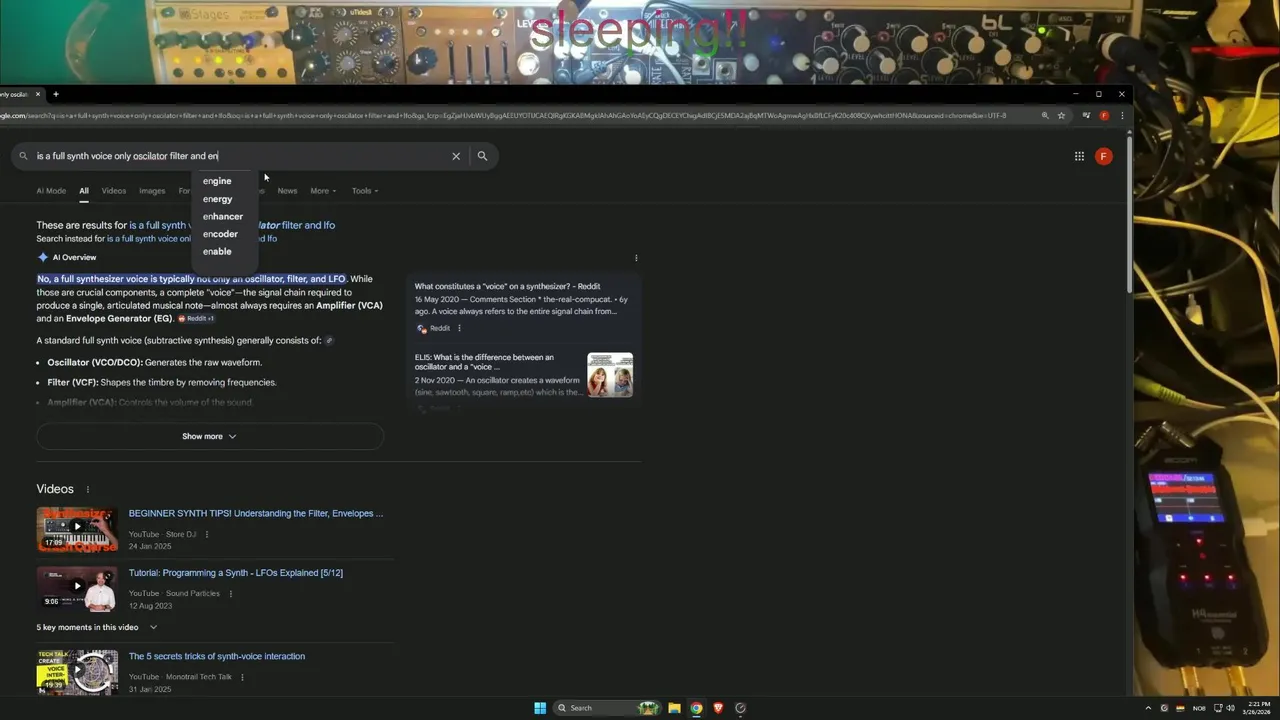Open Brave browser from the taskbar

(718, 708)
